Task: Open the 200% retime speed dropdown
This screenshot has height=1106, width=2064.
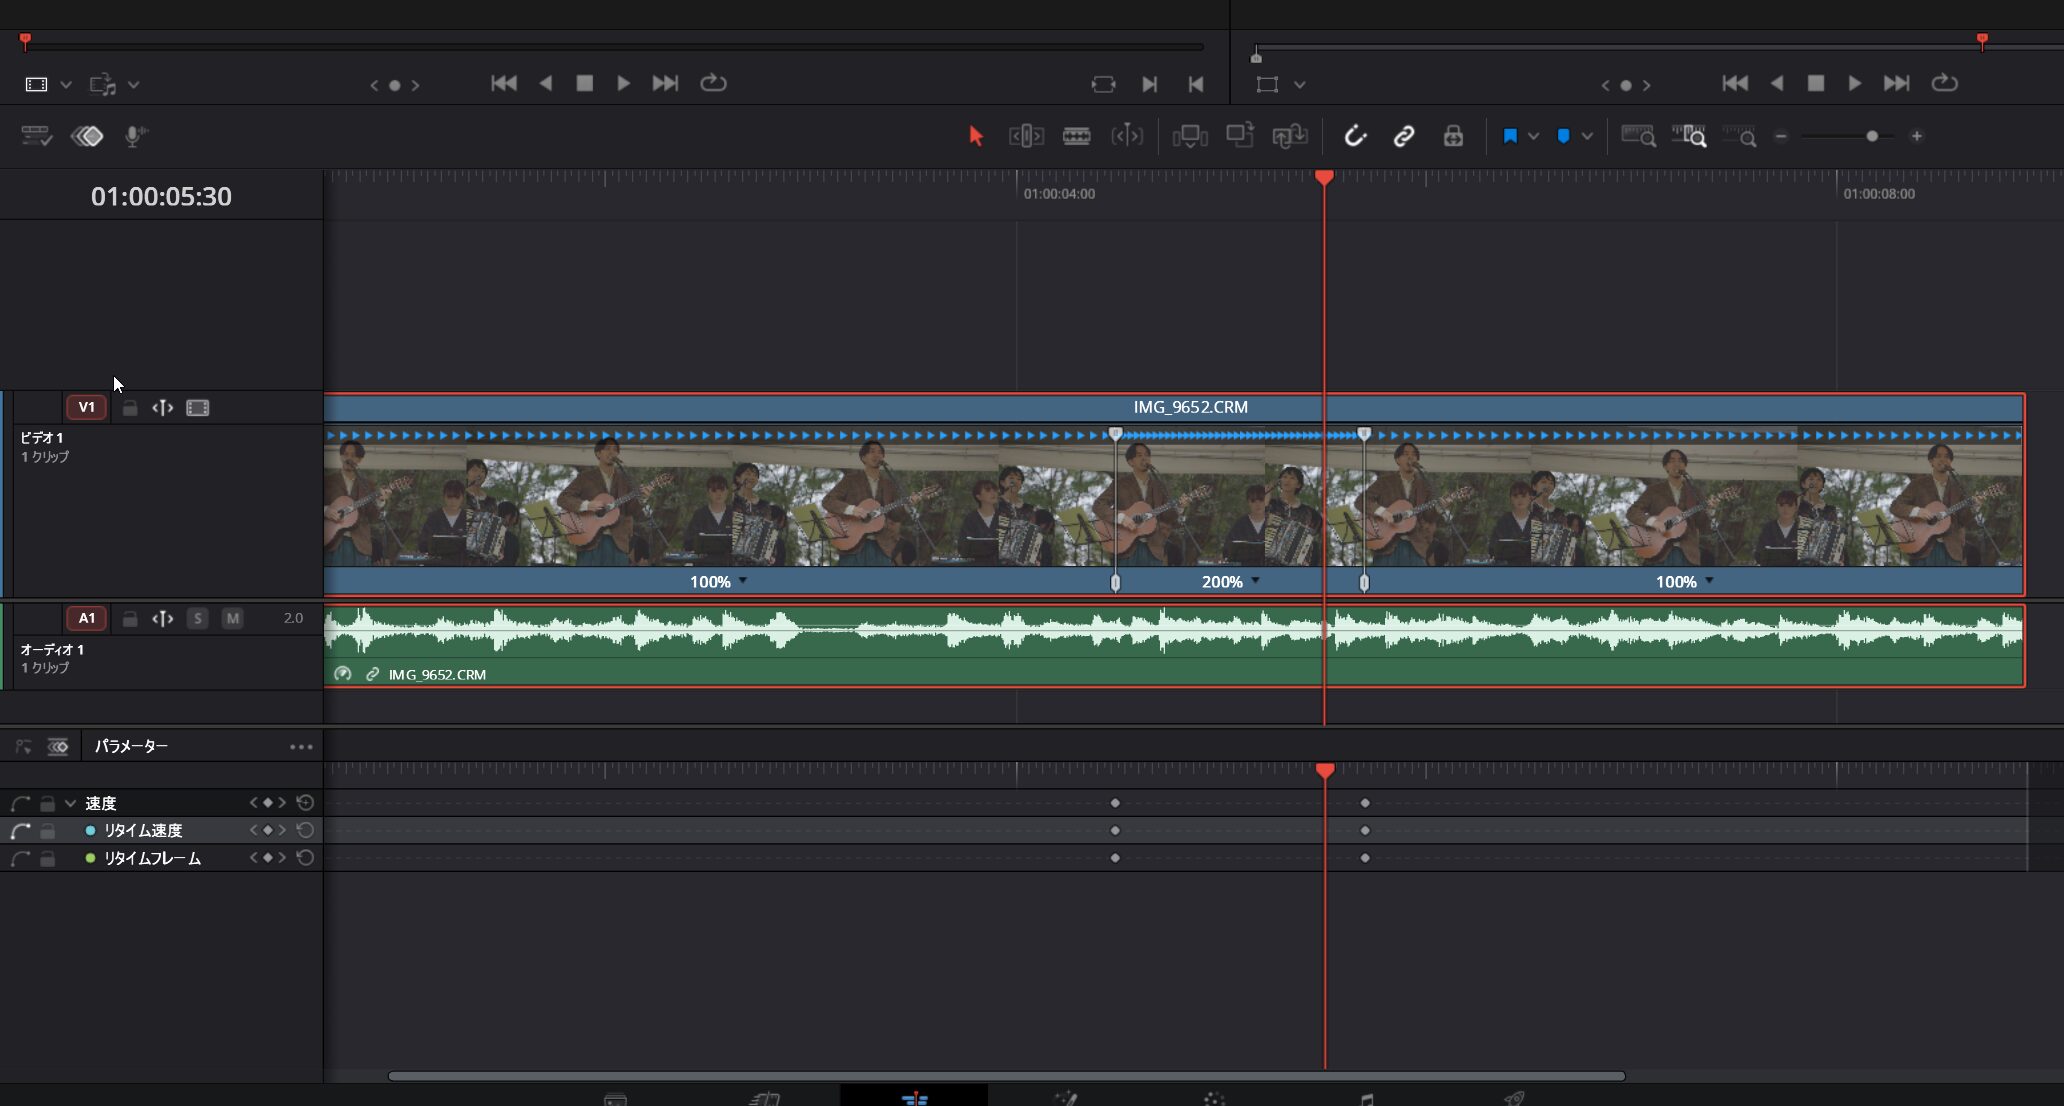Action: (1256, 581)
